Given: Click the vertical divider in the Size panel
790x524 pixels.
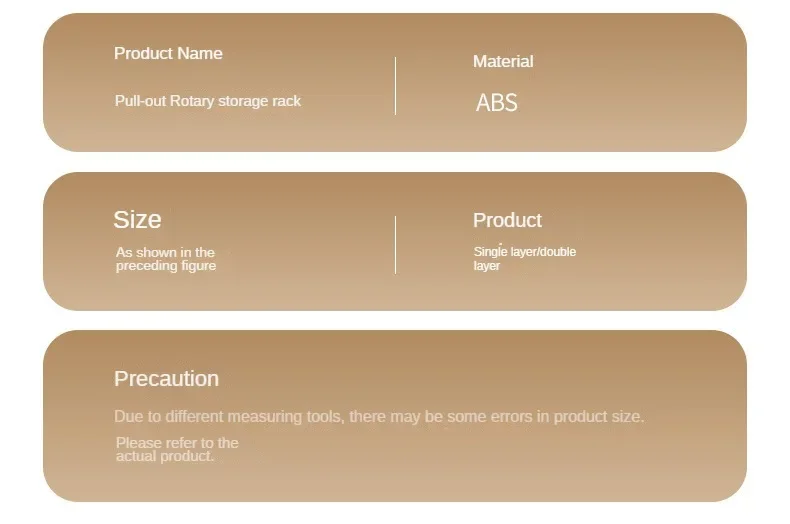Looking at the screenshot, I should point(396,245).
